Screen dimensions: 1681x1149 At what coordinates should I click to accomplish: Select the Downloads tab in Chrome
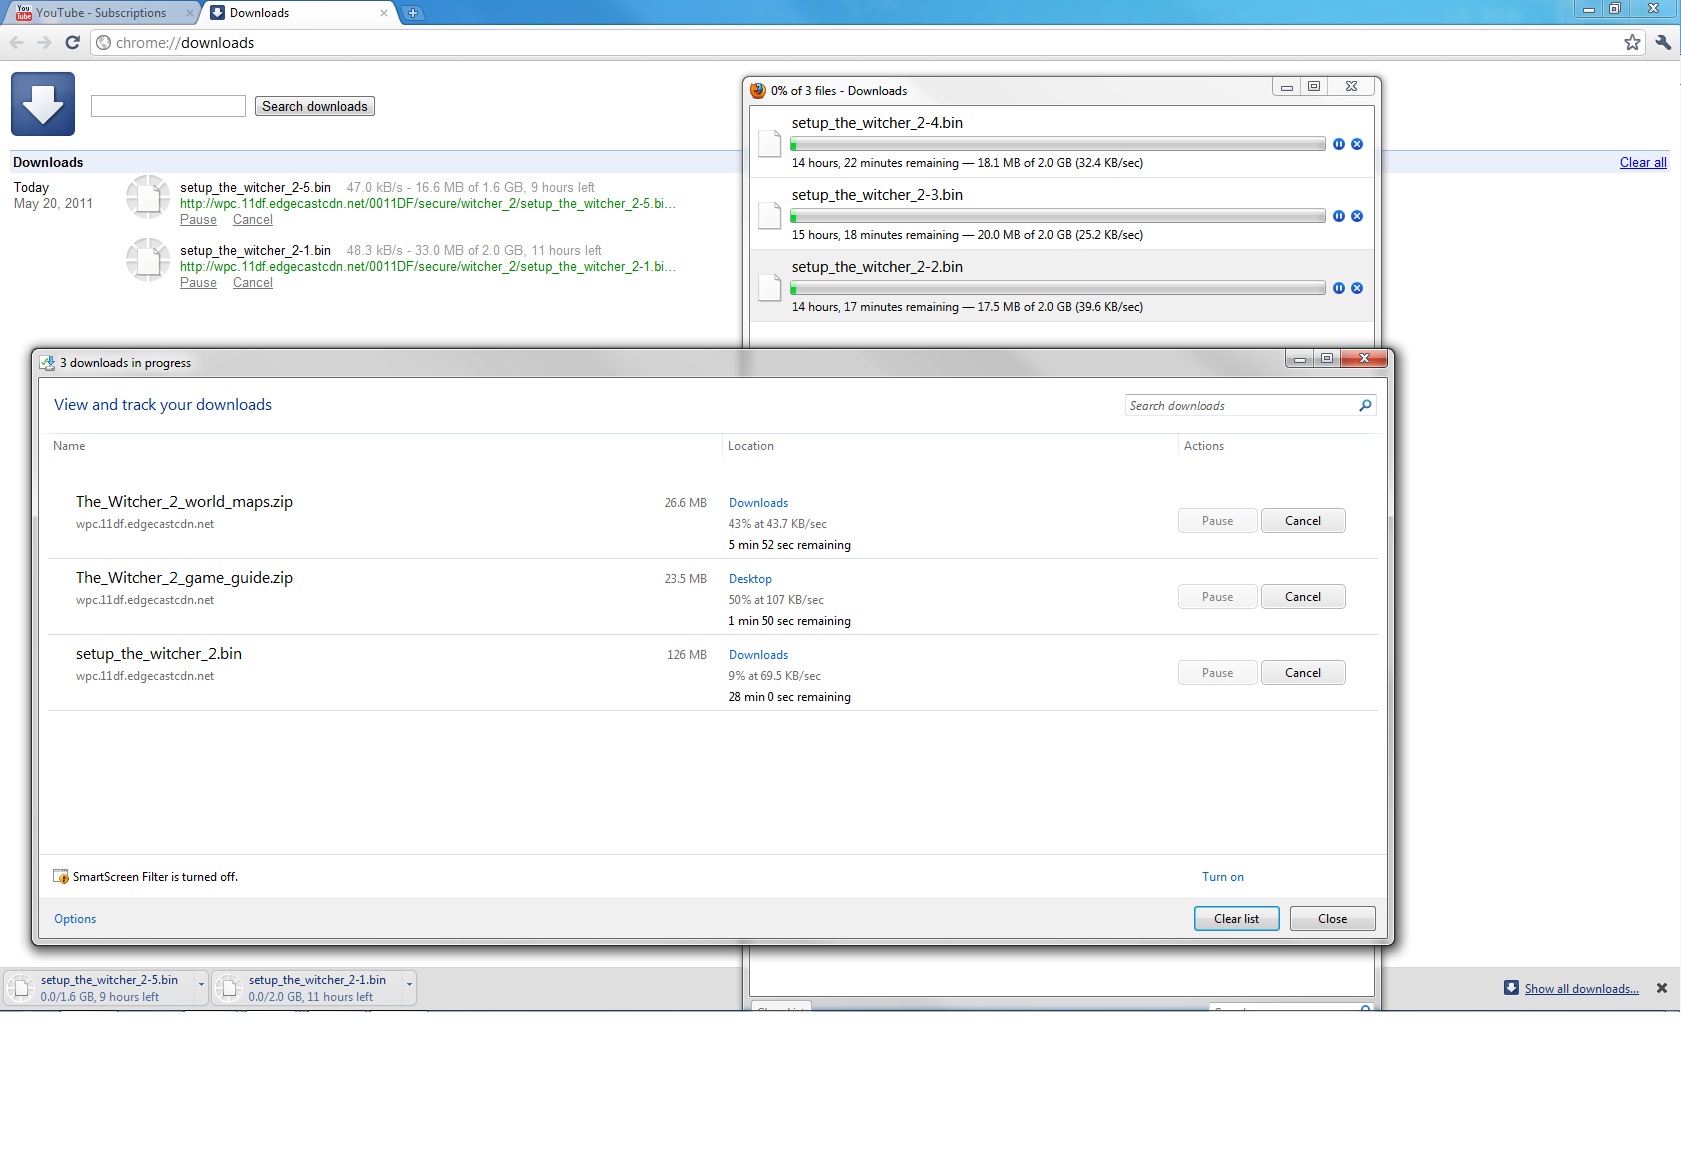tap(300, 13)
